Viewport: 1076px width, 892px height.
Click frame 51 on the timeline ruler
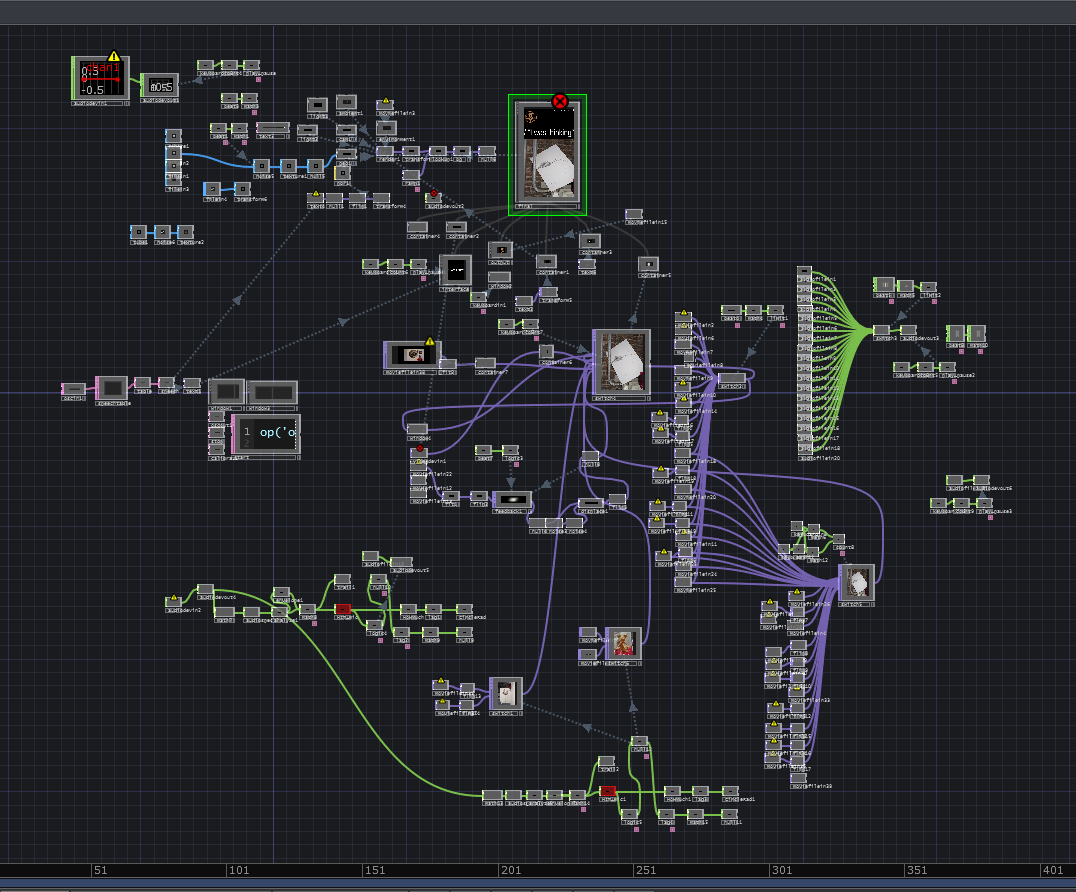click(x=99, y=871)
